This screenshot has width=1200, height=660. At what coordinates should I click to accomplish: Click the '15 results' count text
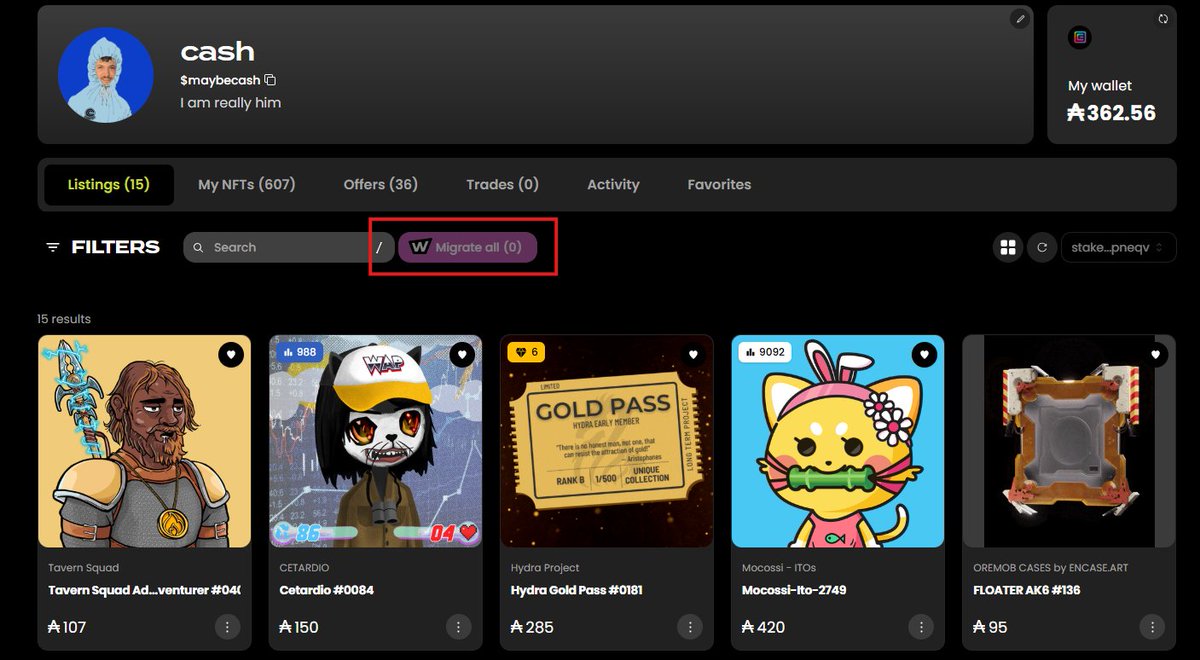pyautogui.click(x=64, y=319)
